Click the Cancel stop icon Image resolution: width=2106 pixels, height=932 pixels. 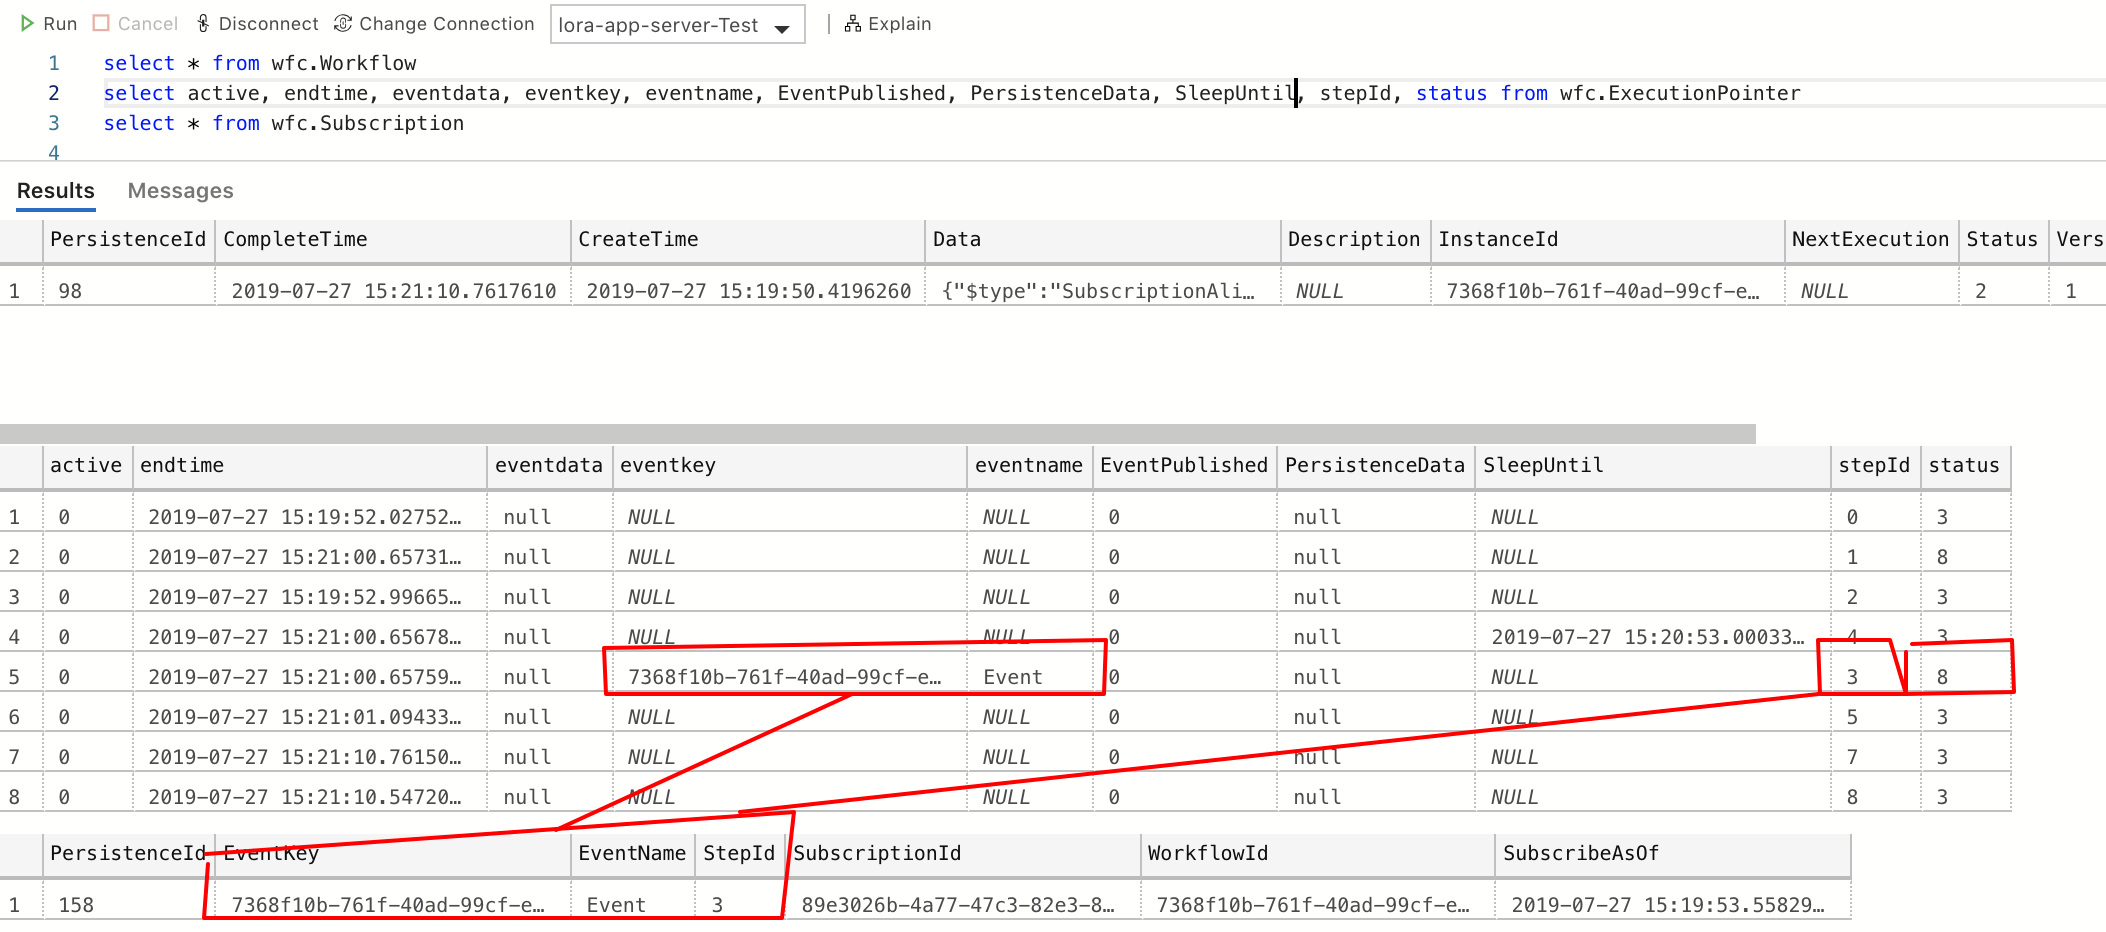[101, 23]
